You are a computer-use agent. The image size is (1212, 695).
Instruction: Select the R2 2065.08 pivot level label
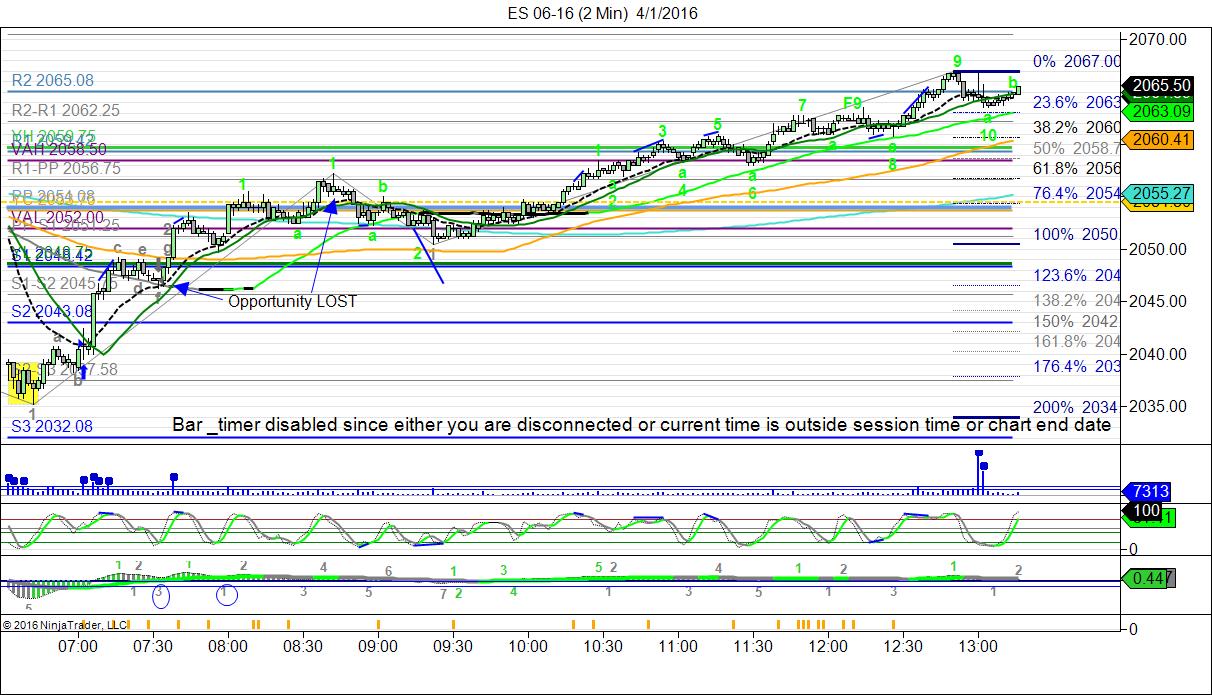tap(53, 80)
